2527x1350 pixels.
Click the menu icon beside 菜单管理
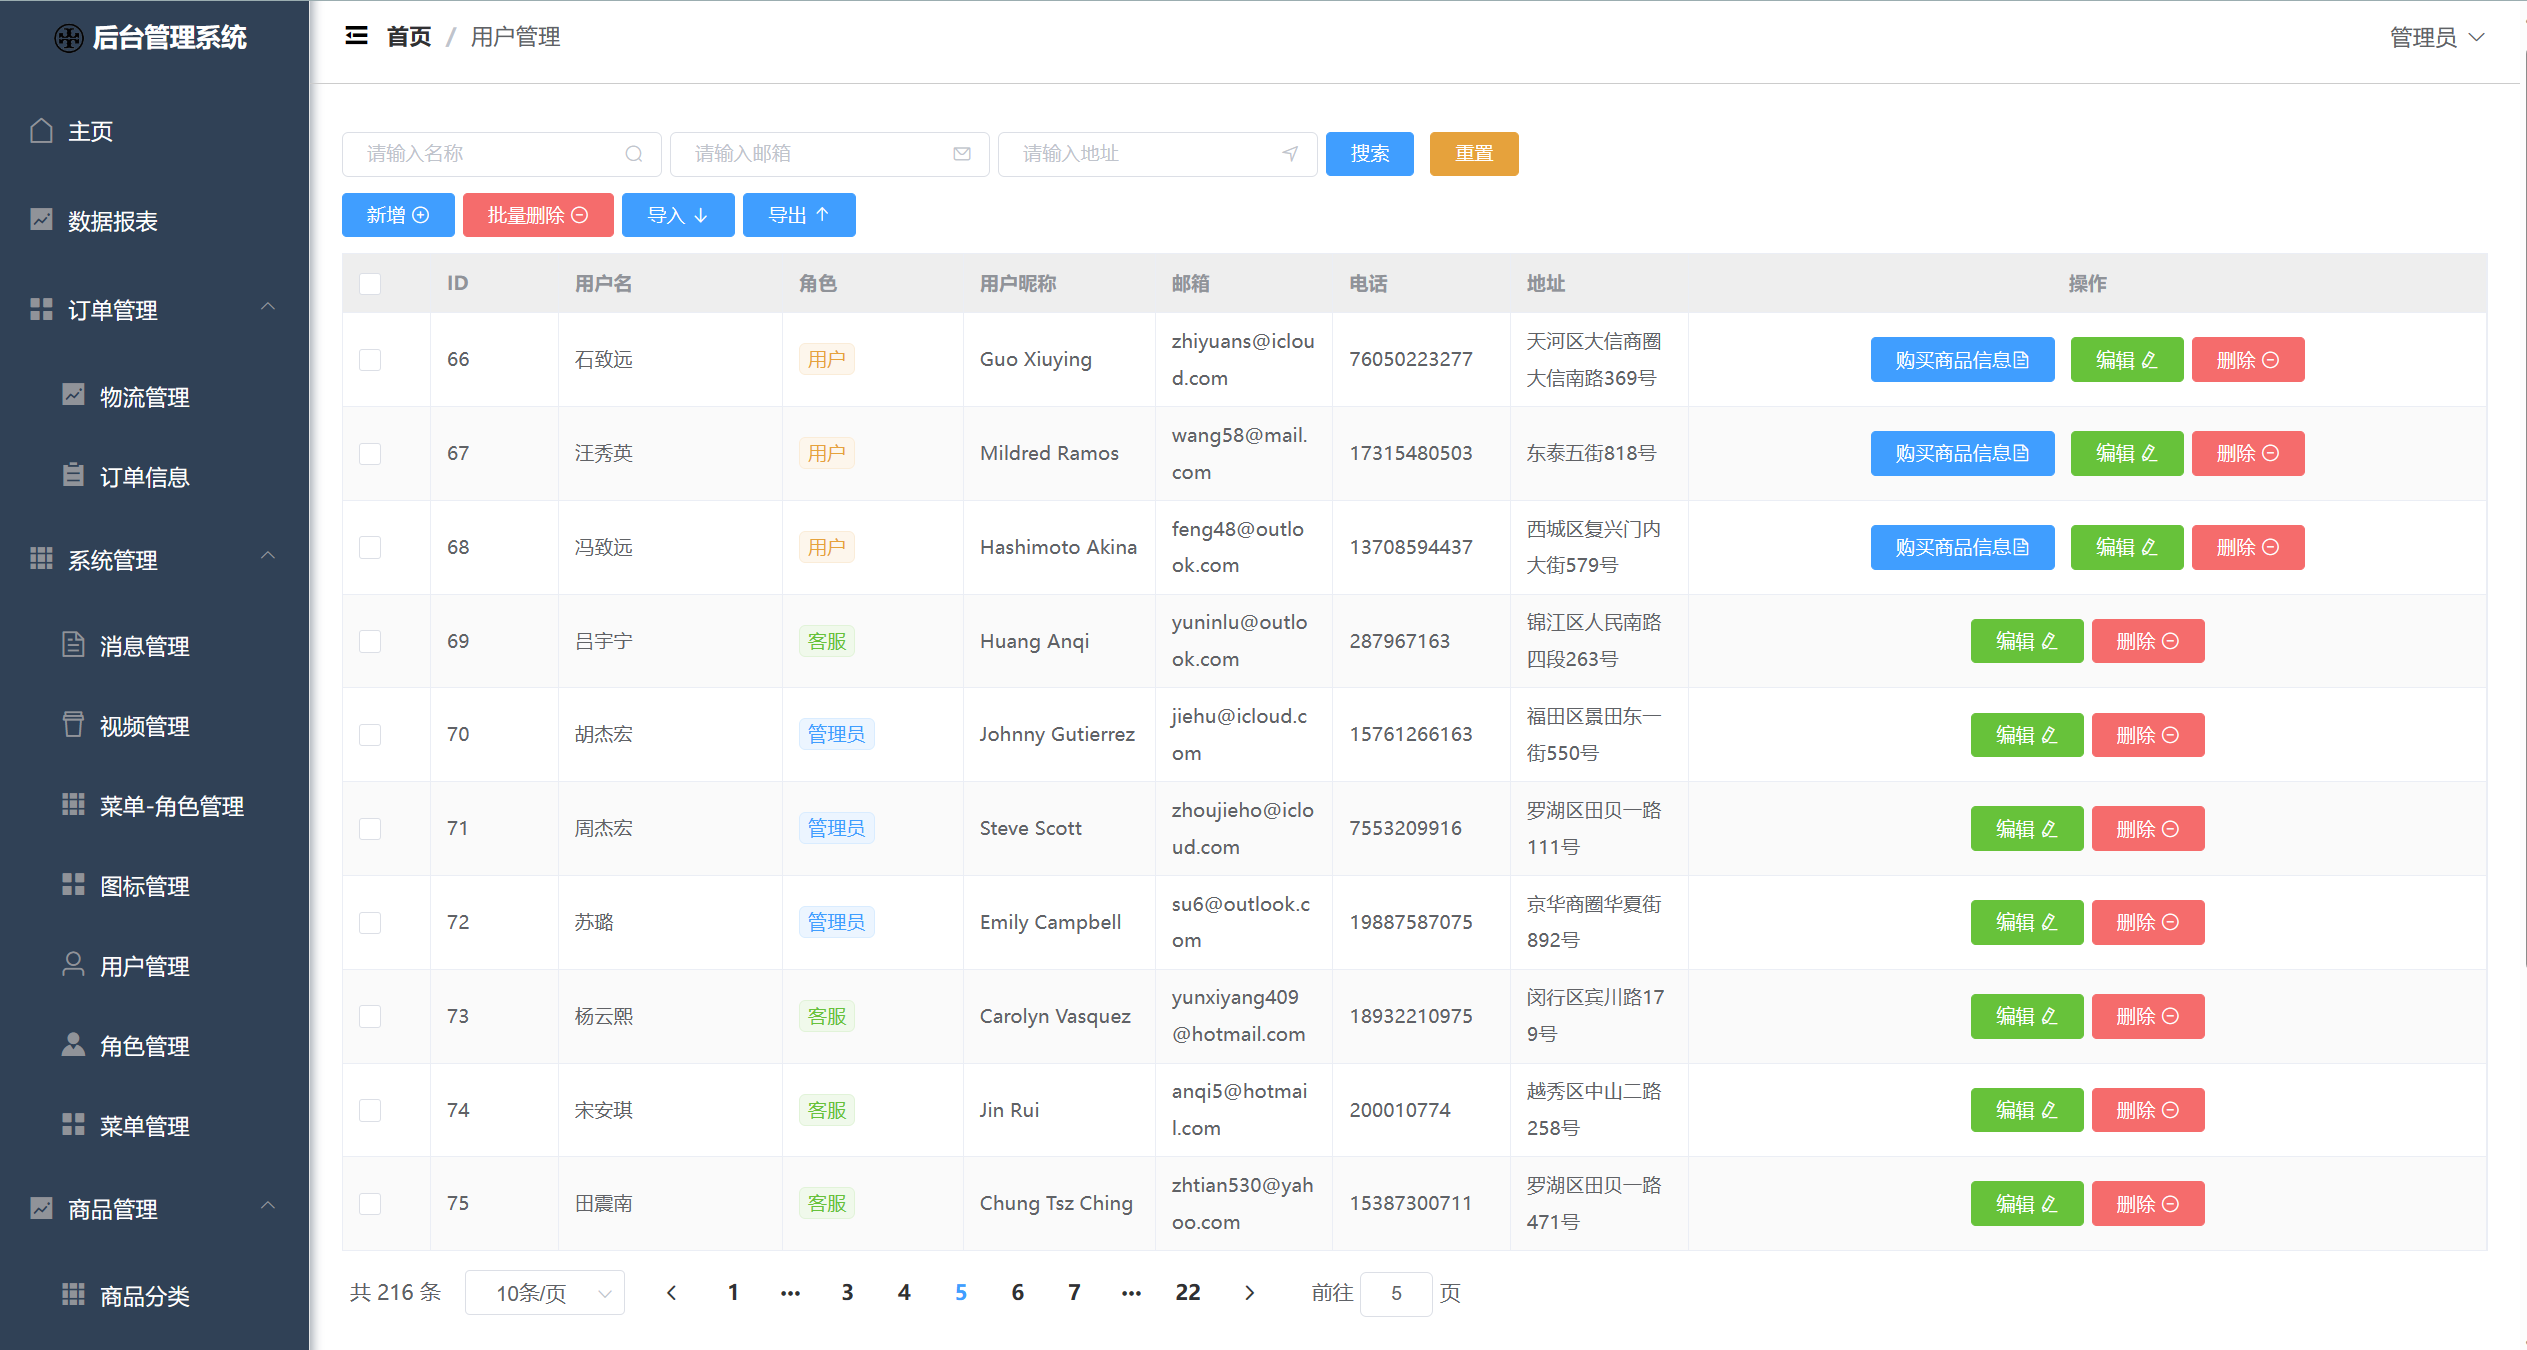pos(73,1124)
